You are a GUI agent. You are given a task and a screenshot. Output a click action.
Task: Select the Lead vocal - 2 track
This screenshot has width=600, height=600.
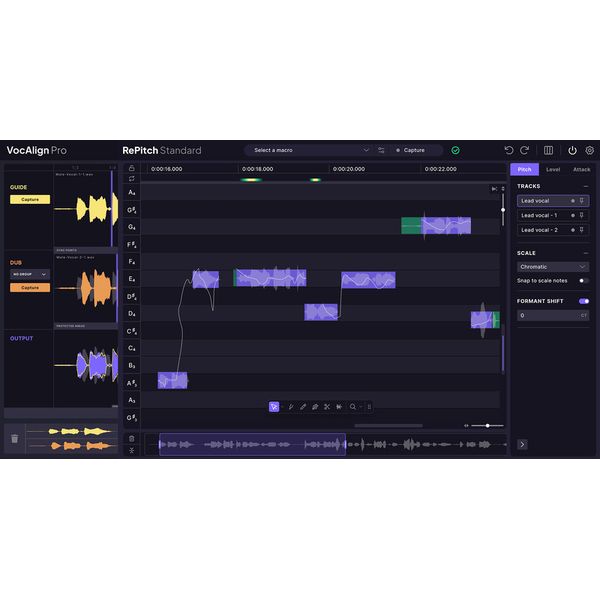pos(553,230)
